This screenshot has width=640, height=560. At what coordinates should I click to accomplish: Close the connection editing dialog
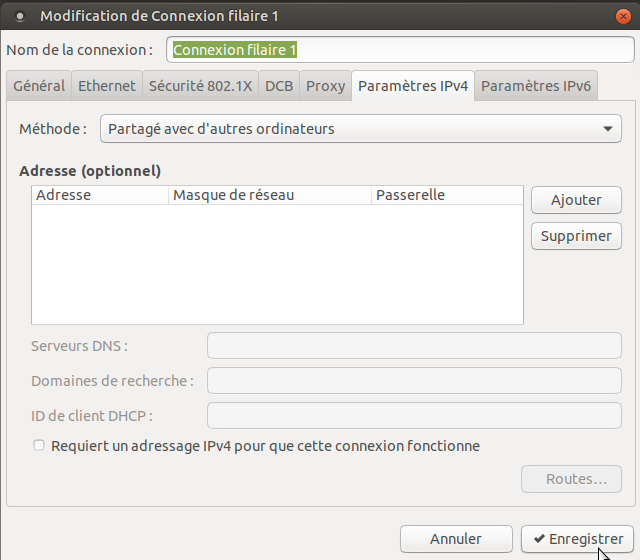point(622,16)
